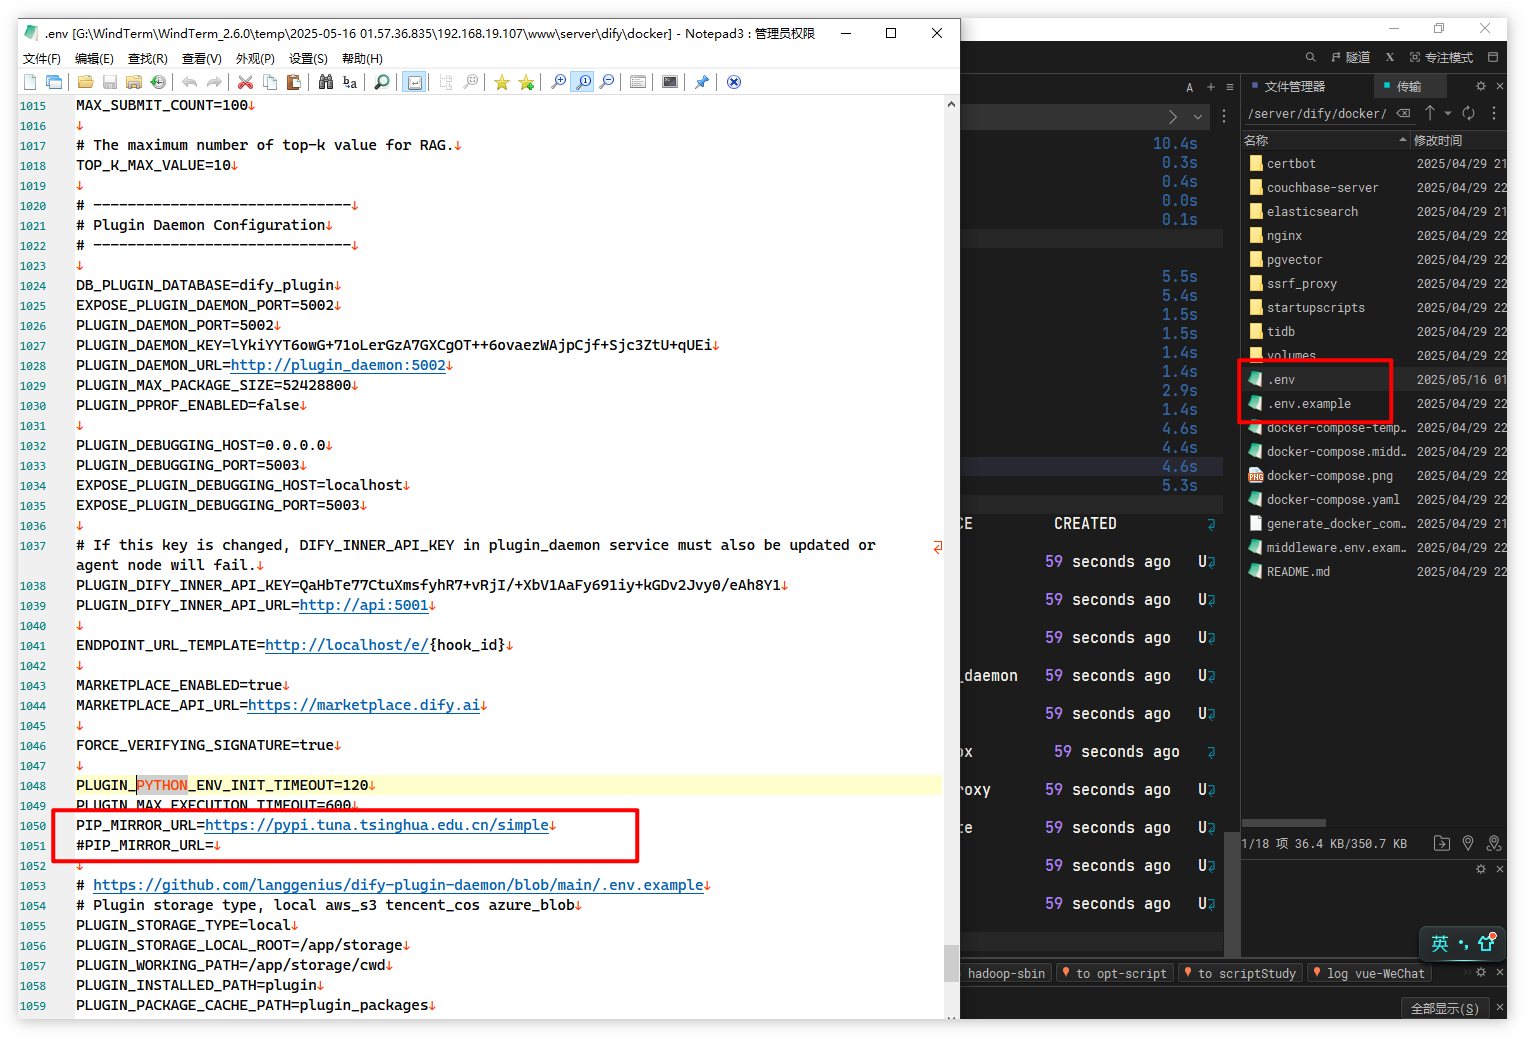Open the 查看(V) menu
Image resolution: width=1526 pixels, height=1038 pixels.
tap(202, 59)
